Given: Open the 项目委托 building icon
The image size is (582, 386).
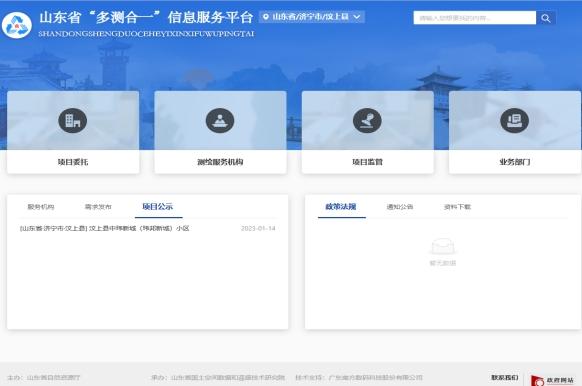Looking at the screenshot, I should [x=73, y=121].
